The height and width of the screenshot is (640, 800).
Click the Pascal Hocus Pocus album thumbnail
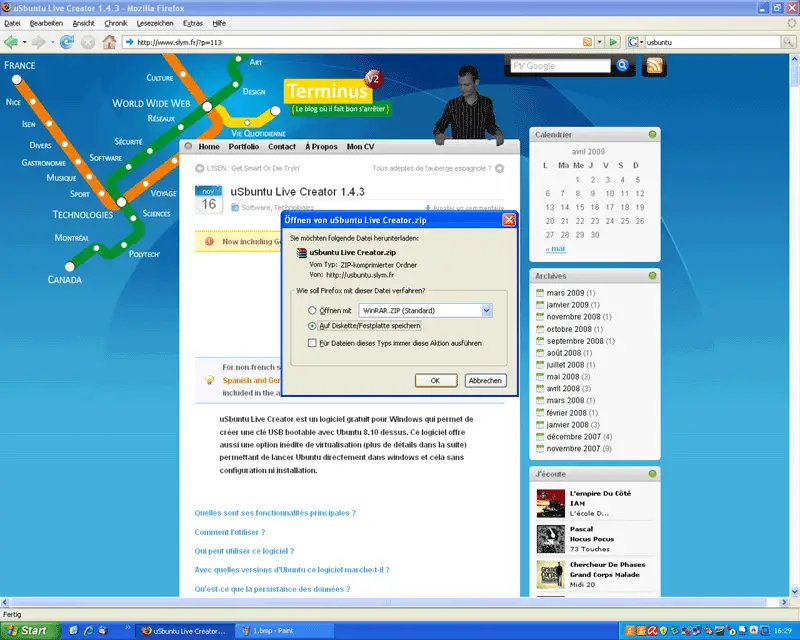551,539
